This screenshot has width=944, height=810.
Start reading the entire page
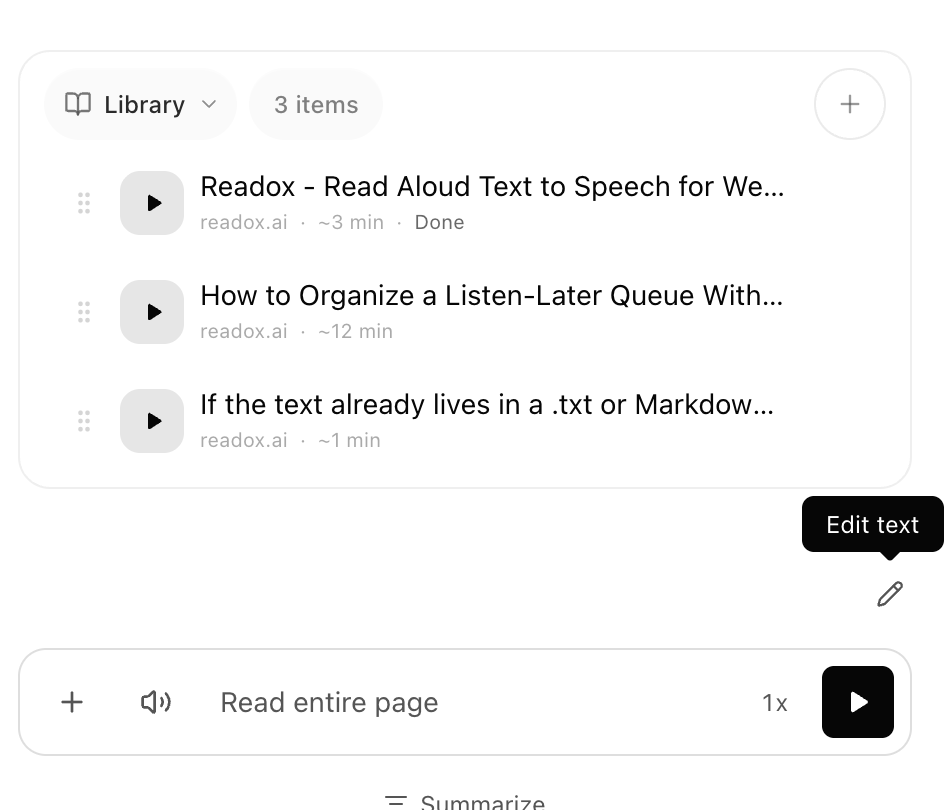[857, 702]
